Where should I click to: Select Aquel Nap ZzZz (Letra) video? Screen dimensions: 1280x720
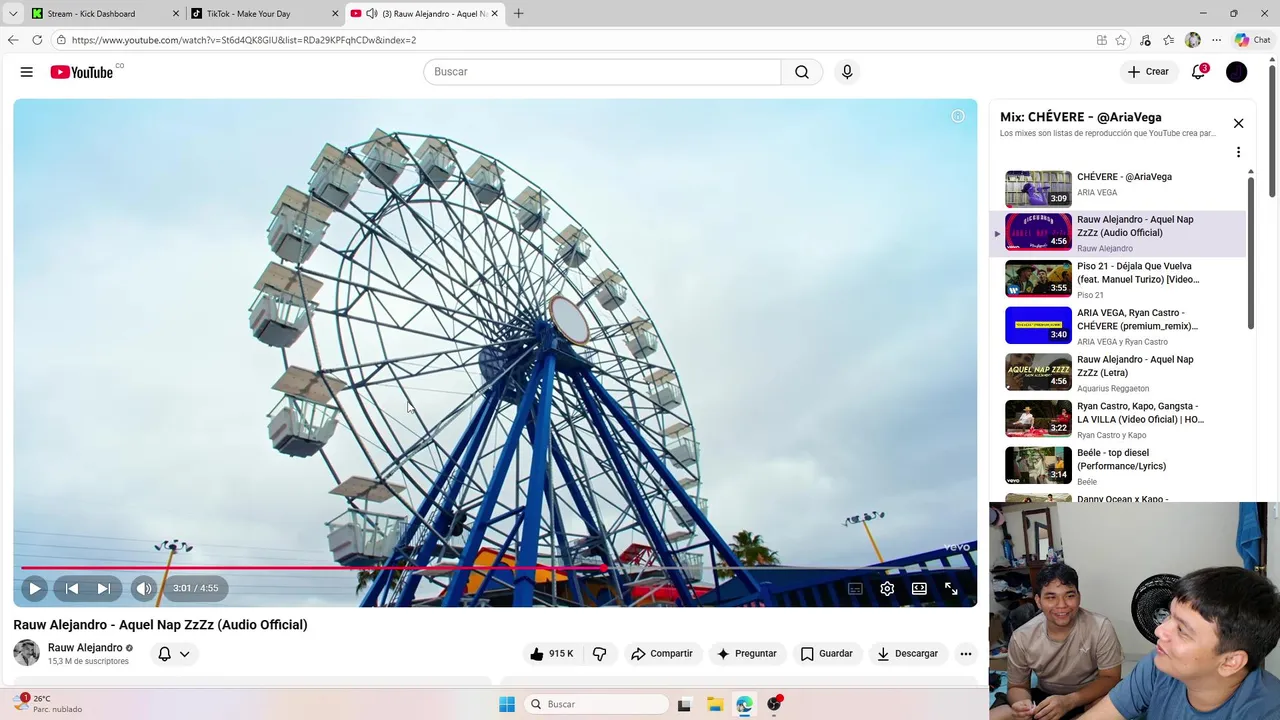click(x=1120, y=373)
